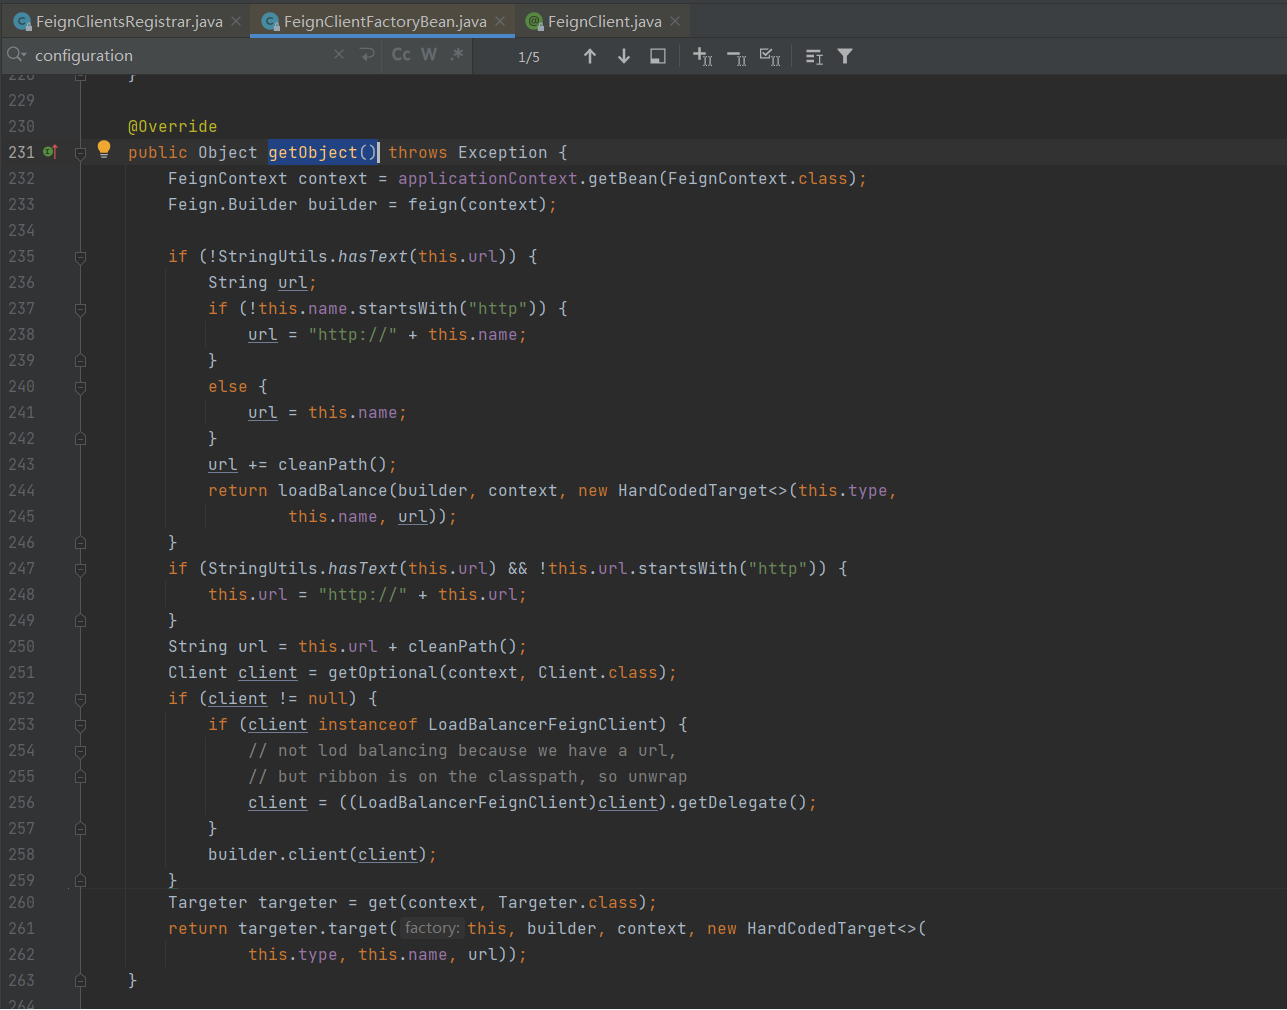Click fold end marker at line 263
The width and height of the screenshot is (1287, 1010).
tap(80, 981)
